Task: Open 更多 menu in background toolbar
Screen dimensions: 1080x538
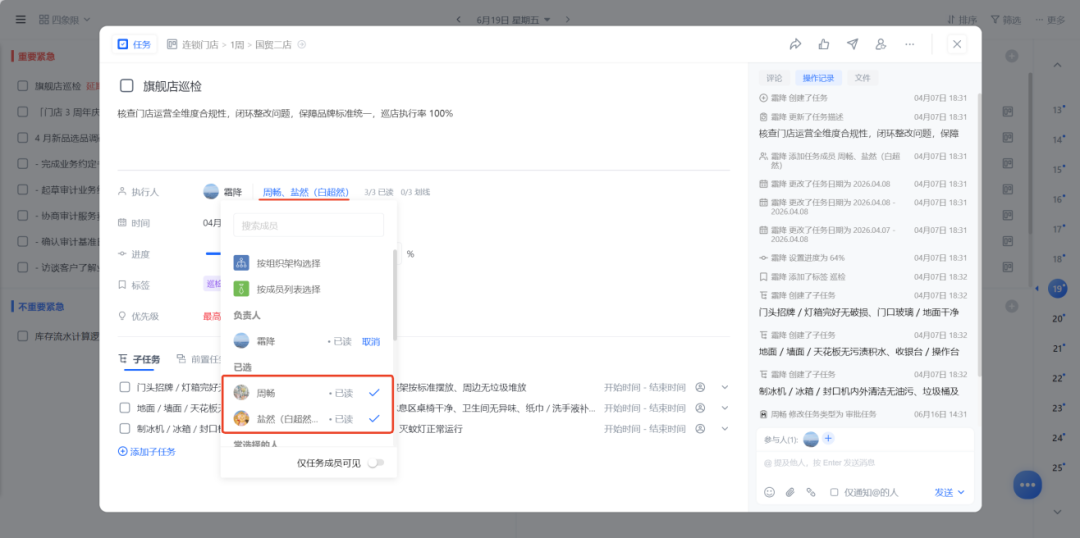Action: tap(1050, 19)
